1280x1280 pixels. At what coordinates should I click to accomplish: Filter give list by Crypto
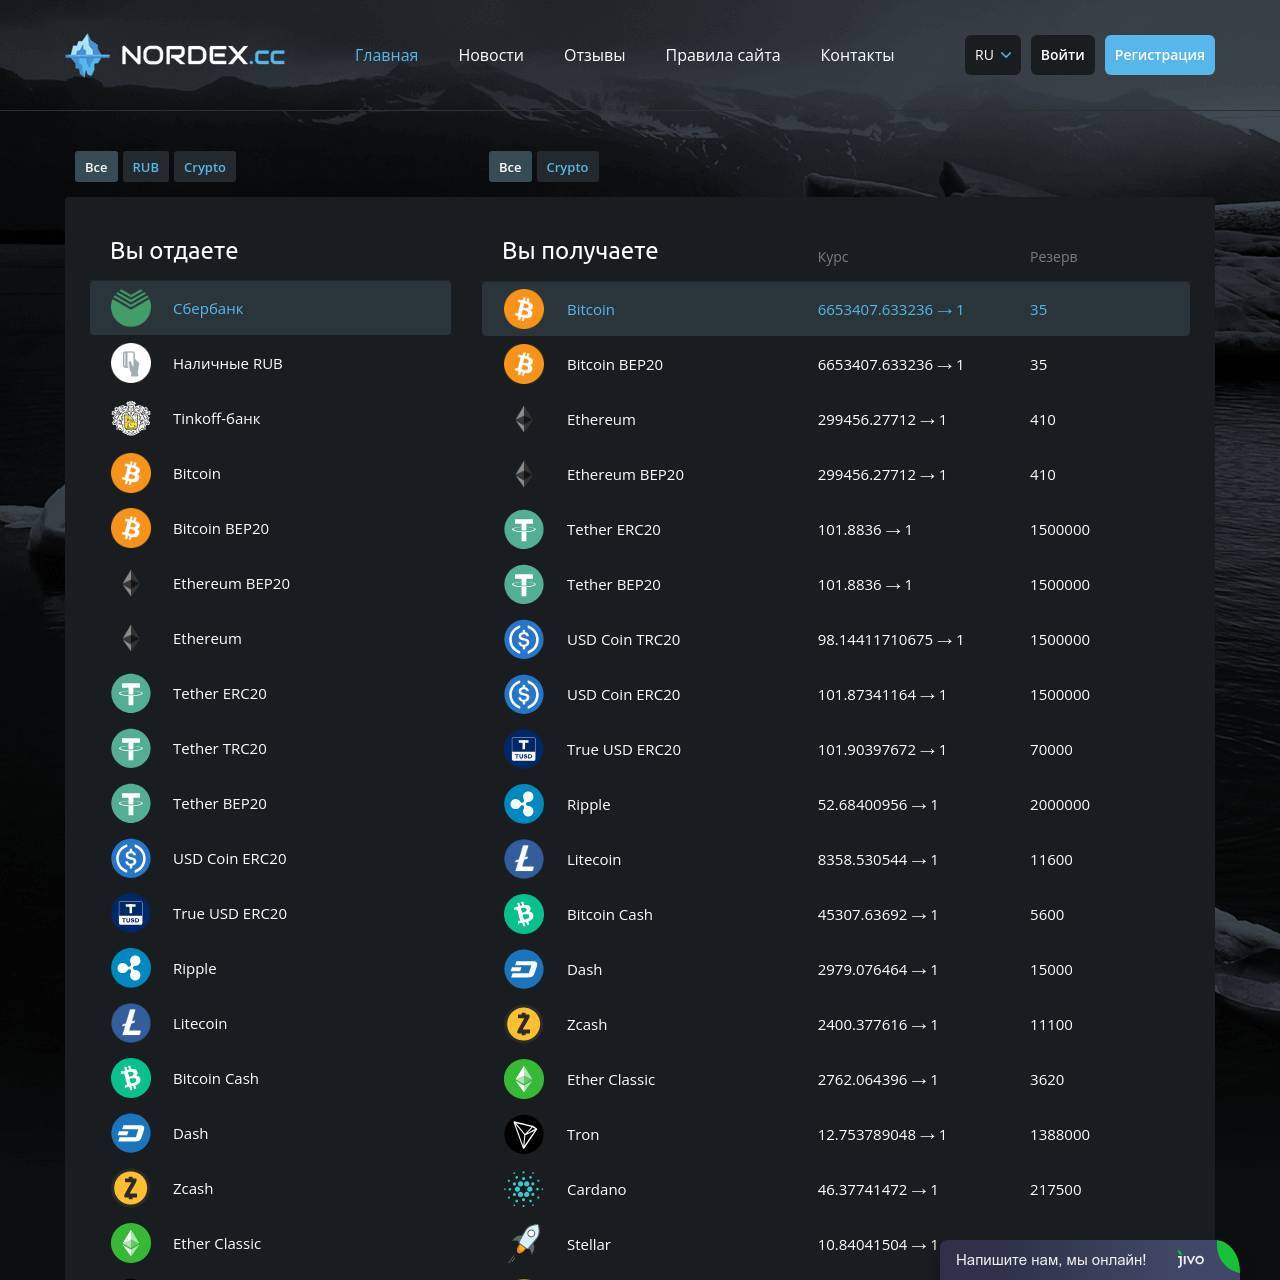tap(205, 167)
